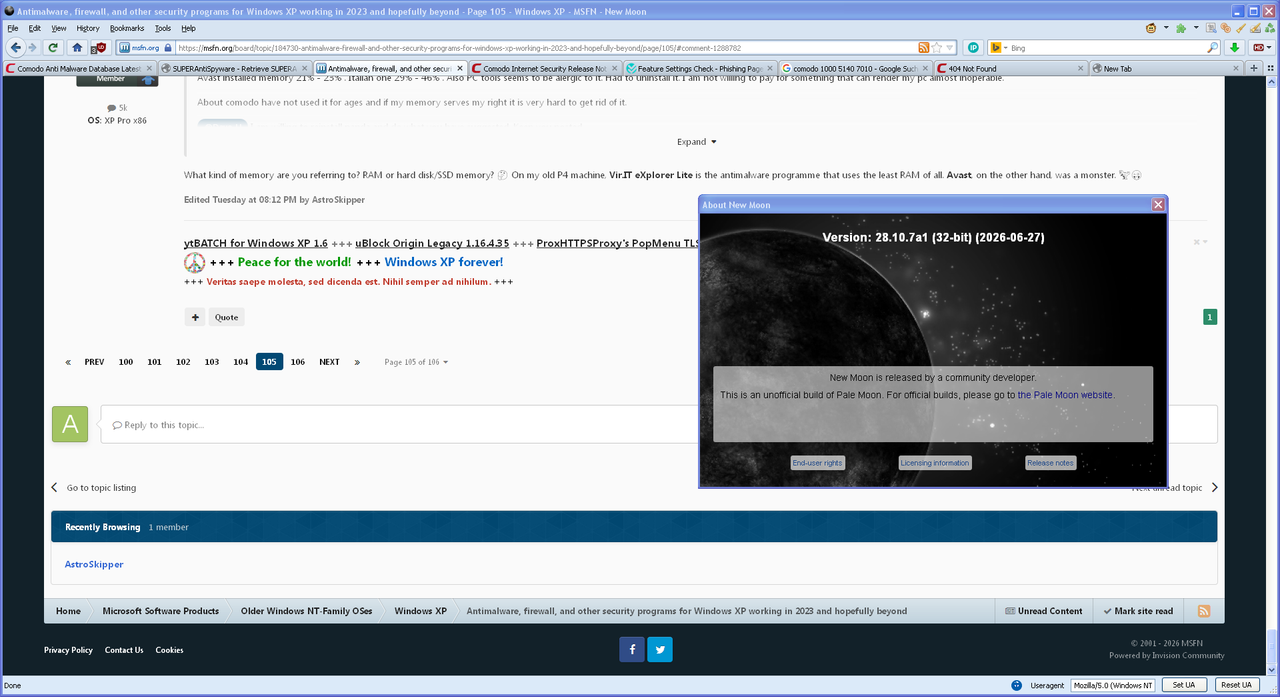1280x697 pixels.
Task: Click the monkey face extension icon
Action: coord(1152,28)
